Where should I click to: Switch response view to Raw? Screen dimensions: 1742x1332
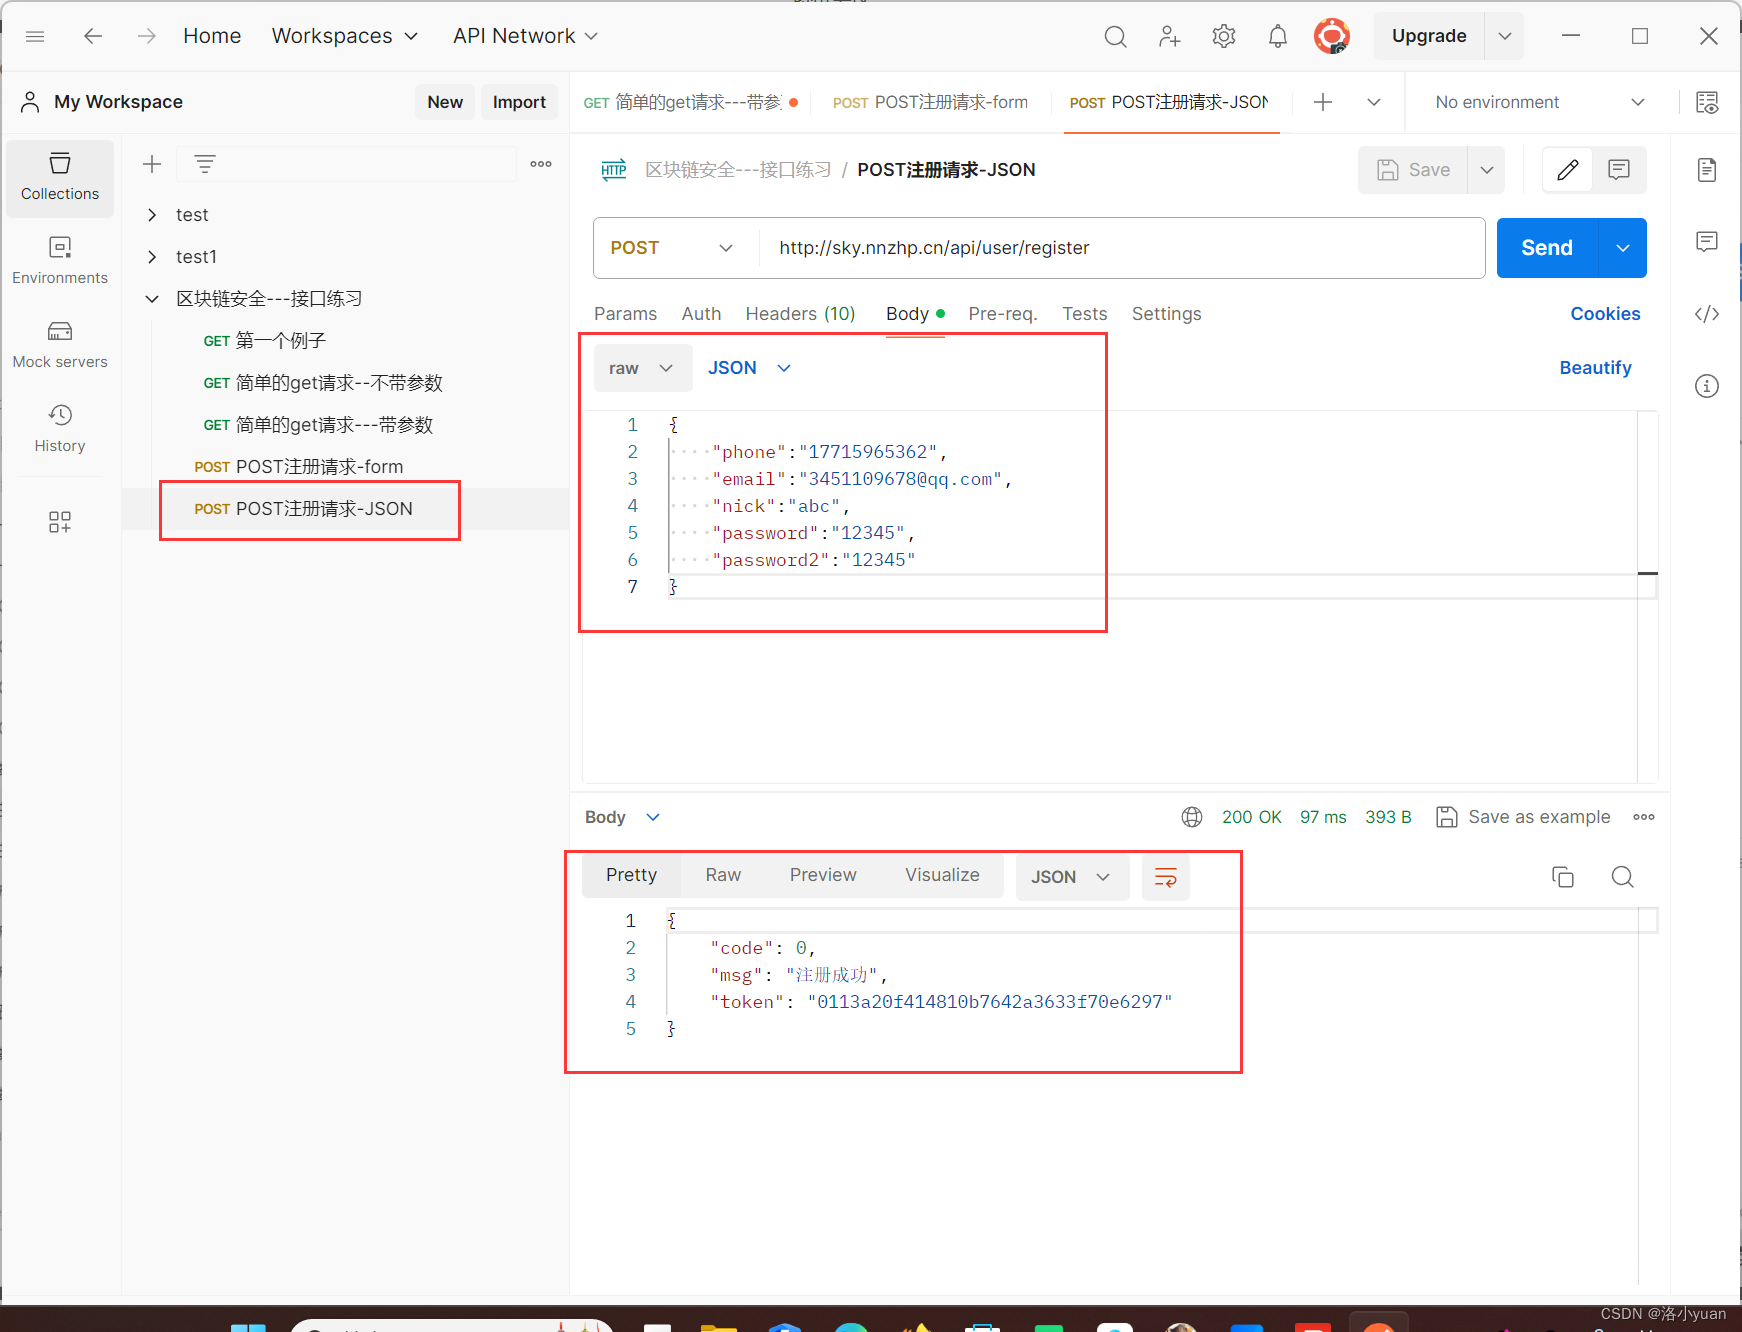coord(723,875)
